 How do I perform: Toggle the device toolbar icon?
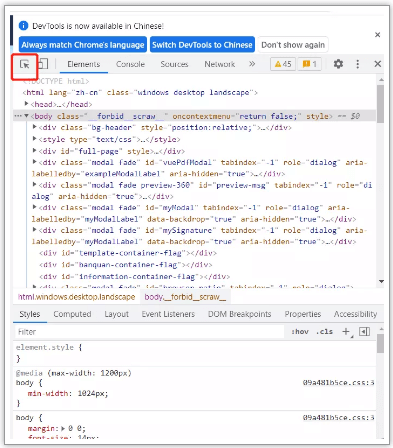[x=43, y=64]
